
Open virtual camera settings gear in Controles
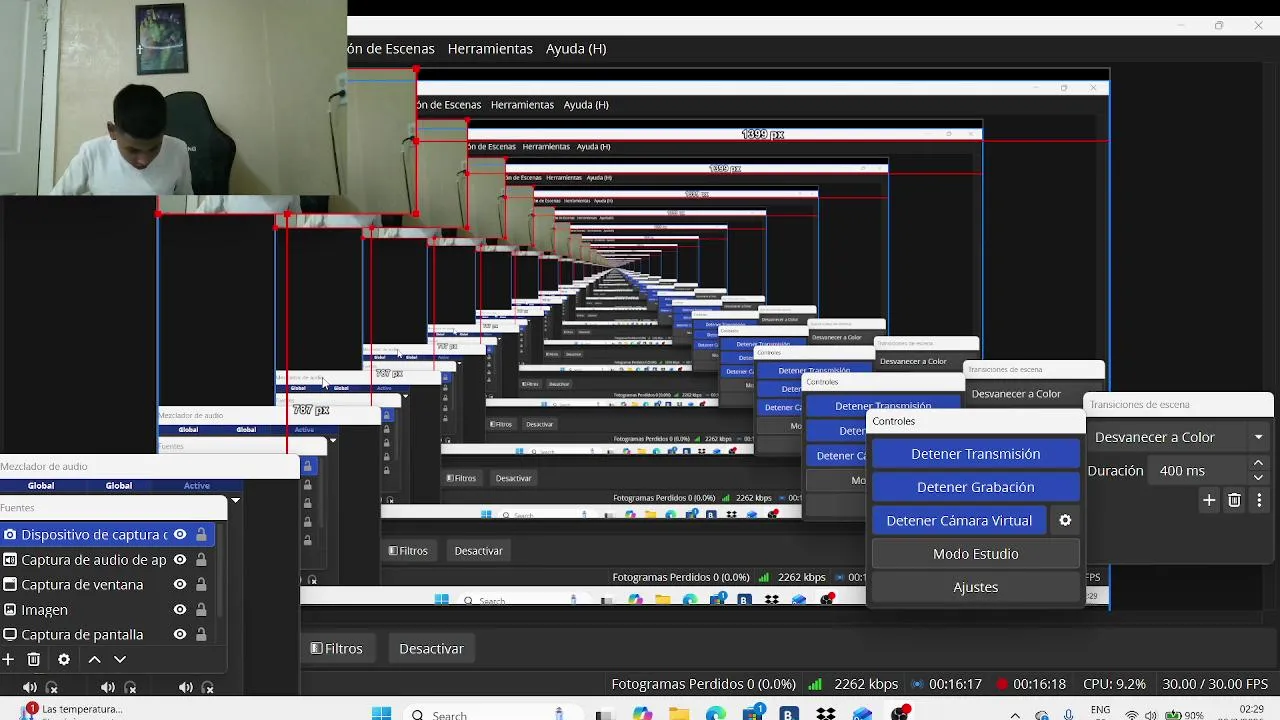(1065, 520)
